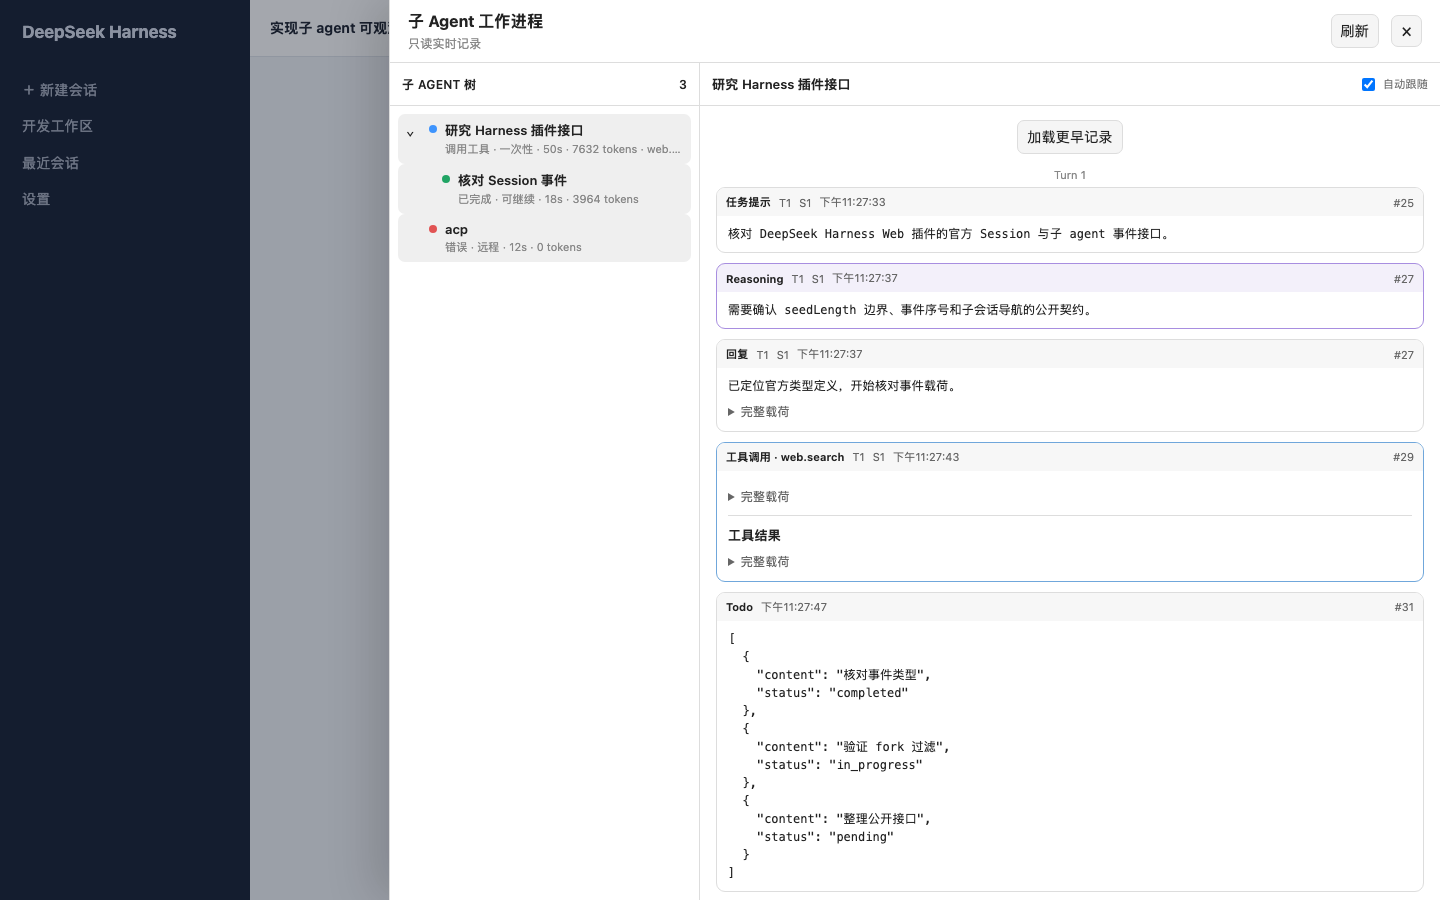1440x900 pixels.
Task: Click record number #31 on Todo card
Action: point(1404,607)
